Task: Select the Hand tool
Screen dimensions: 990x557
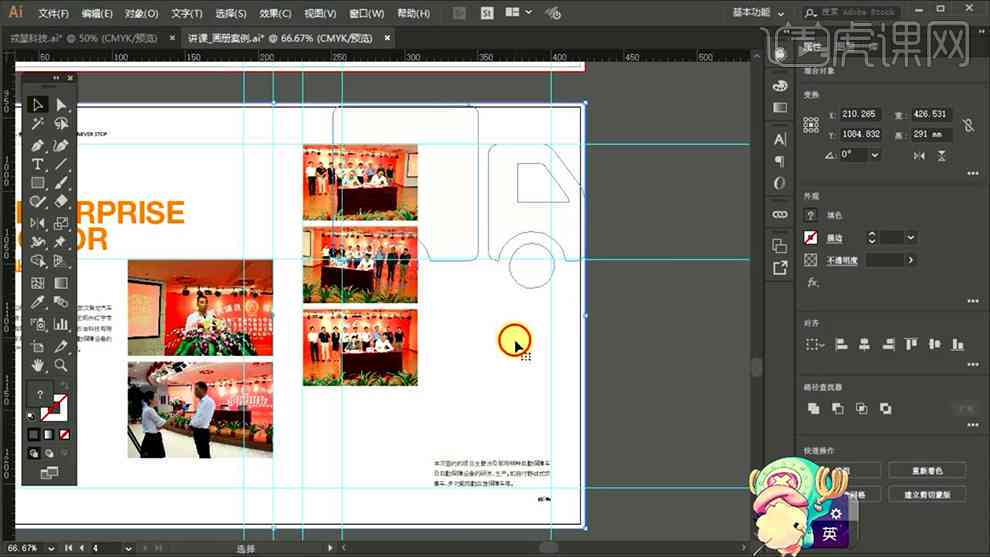Action: coord(37,365)
